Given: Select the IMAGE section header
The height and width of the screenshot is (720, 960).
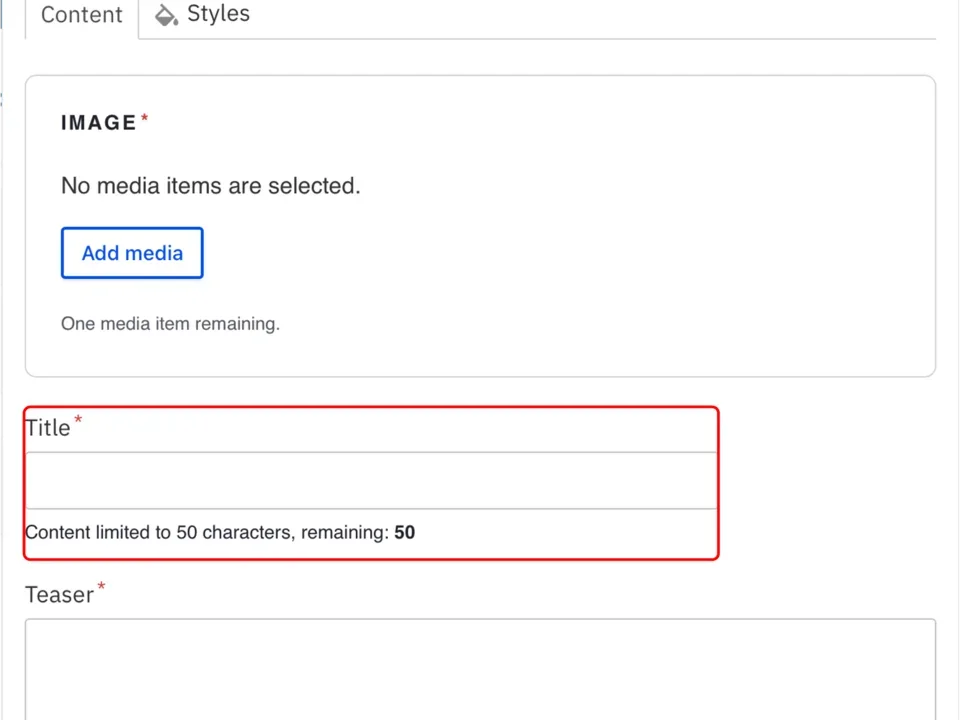Looking at the screenshot, I should click(x=100, y=122).
